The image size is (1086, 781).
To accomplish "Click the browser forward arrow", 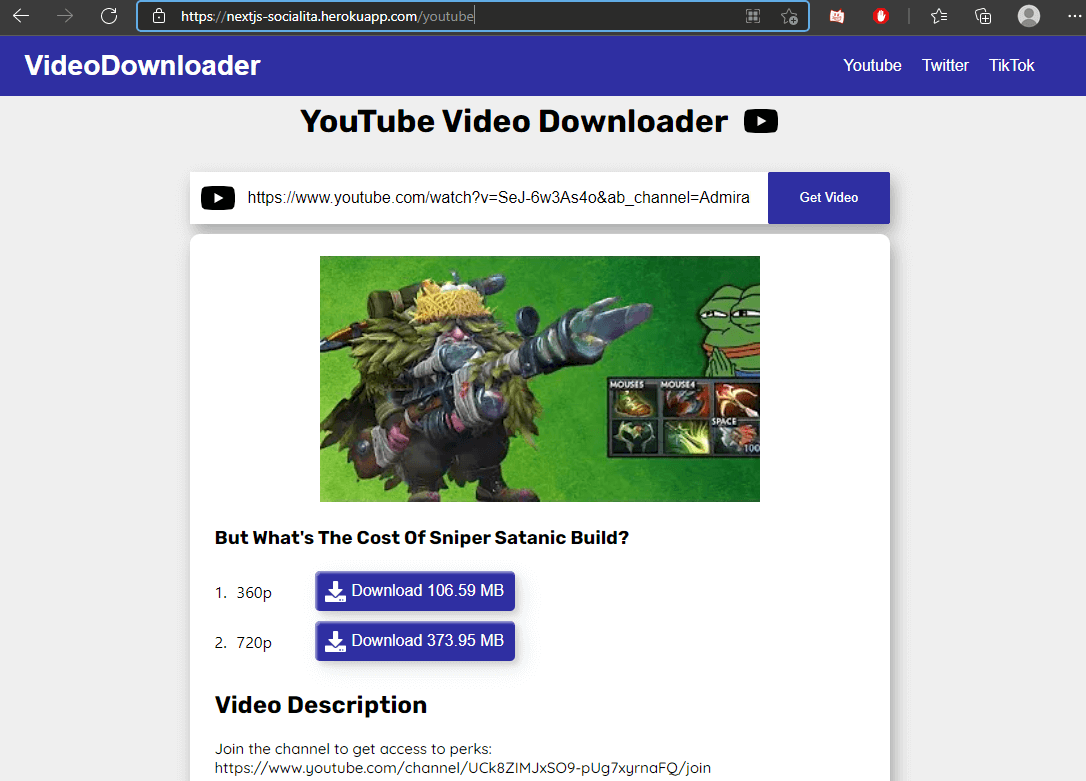I will 65,16.
